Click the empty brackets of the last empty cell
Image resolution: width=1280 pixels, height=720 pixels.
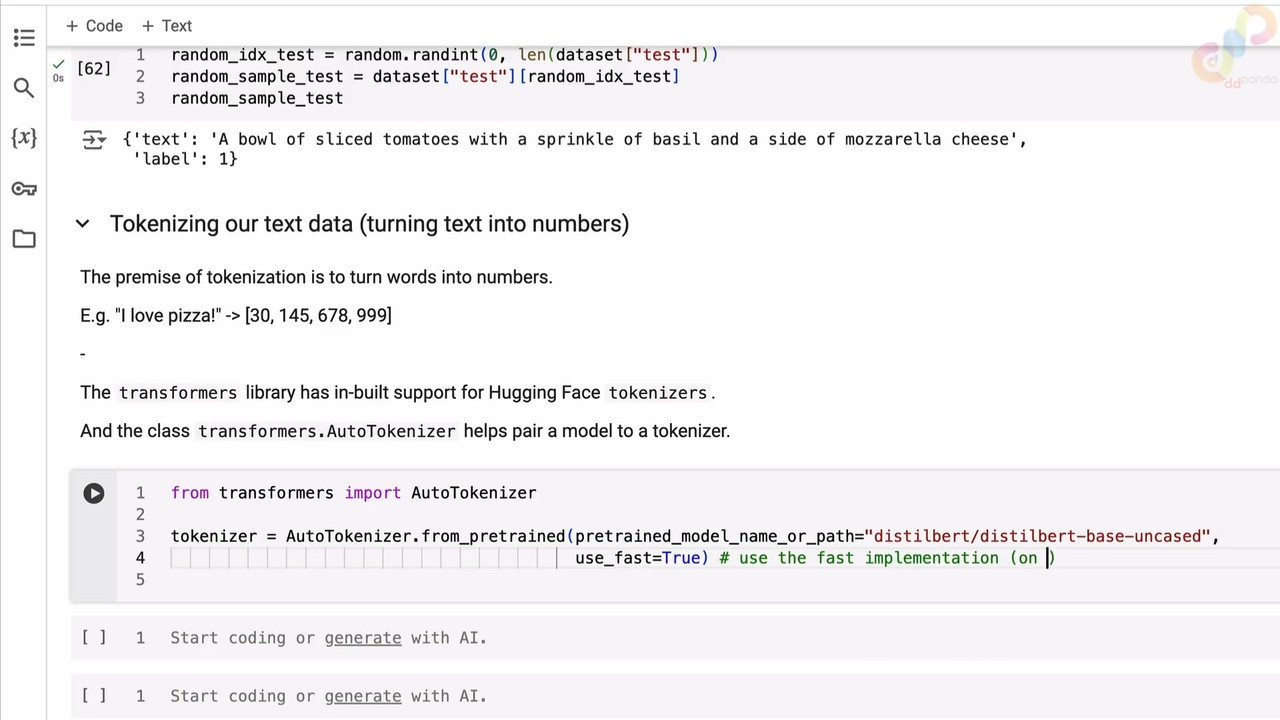[94, 696]
